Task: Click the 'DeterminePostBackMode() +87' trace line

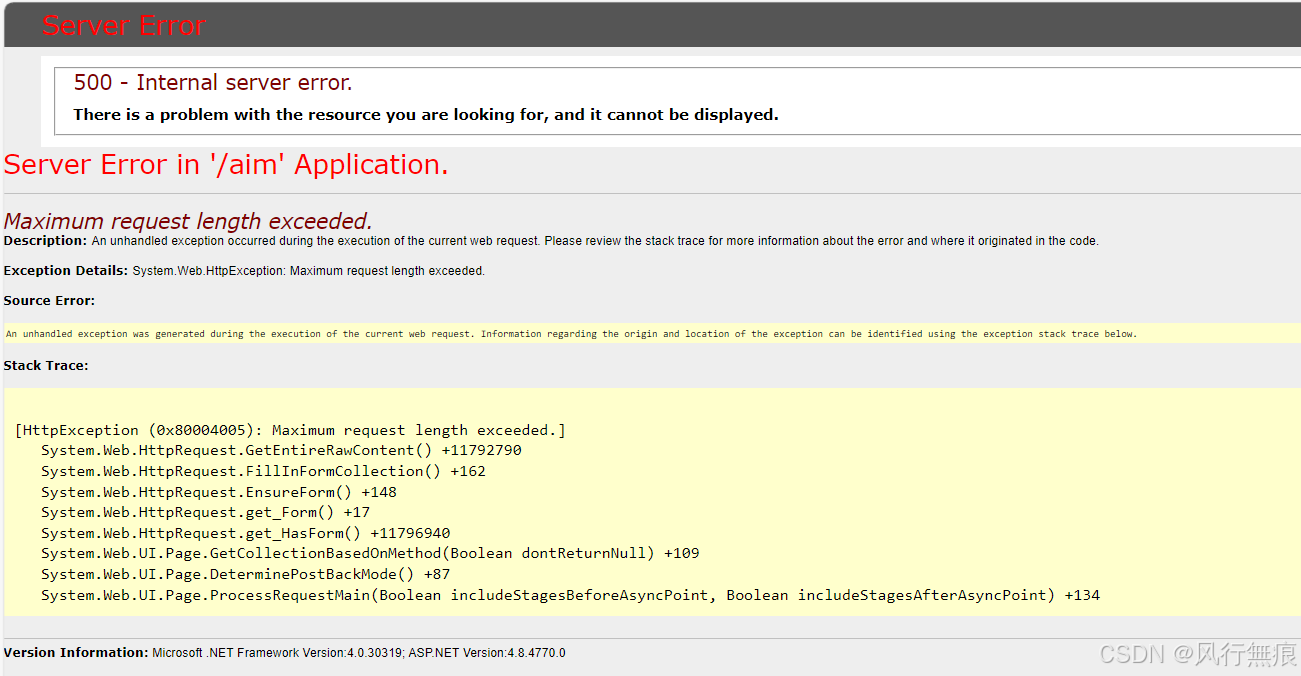Action: pyautogui.click(x=245, y=574)
